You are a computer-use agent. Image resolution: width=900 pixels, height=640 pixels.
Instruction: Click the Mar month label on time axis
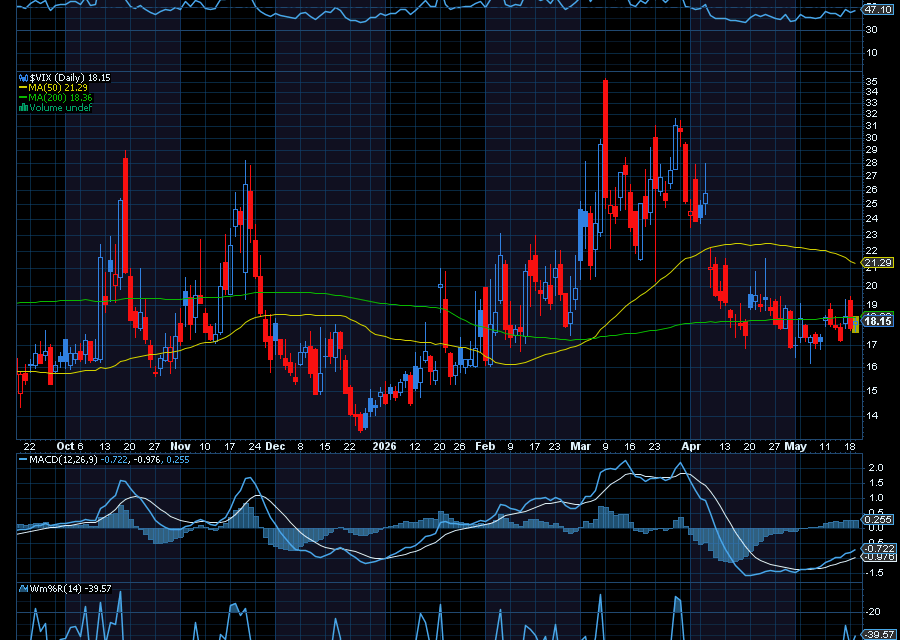click(x=580, y=447)
